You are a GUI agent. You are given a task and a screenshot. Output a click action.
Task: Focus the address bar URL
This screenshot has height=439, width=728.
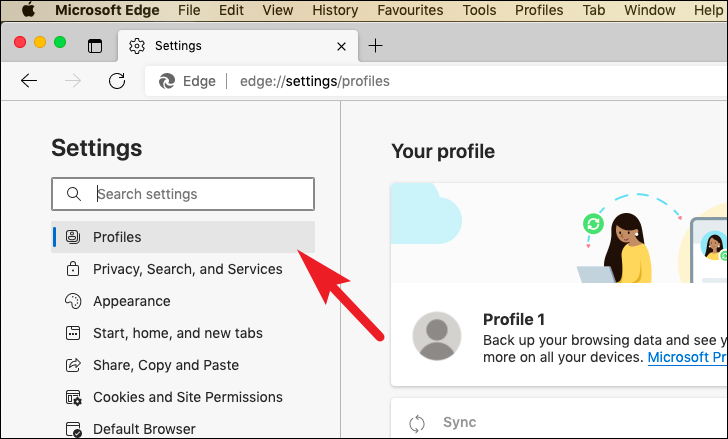tap(315, 81)
